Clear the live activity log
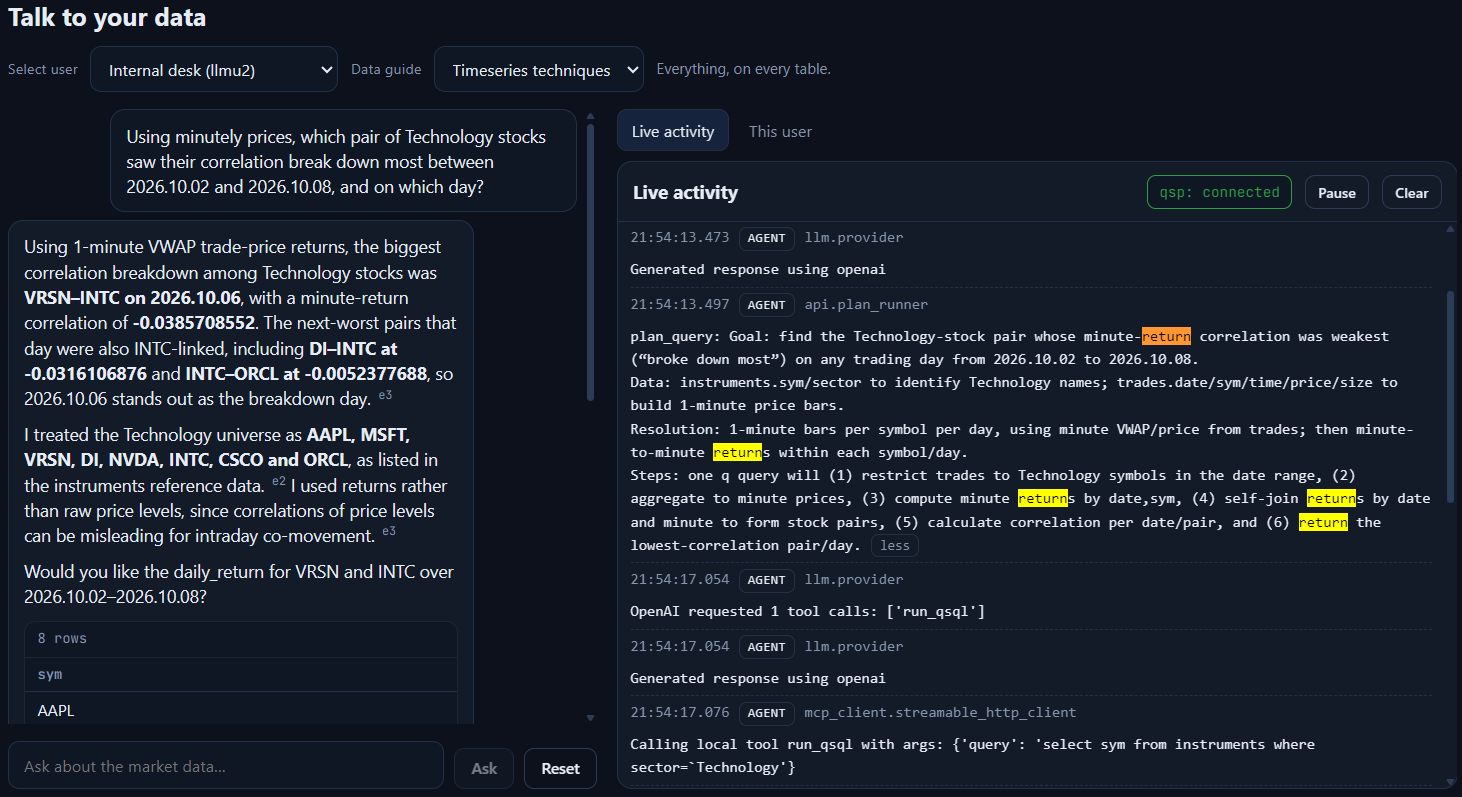 pyautogui.click(x=1411, y=192)
